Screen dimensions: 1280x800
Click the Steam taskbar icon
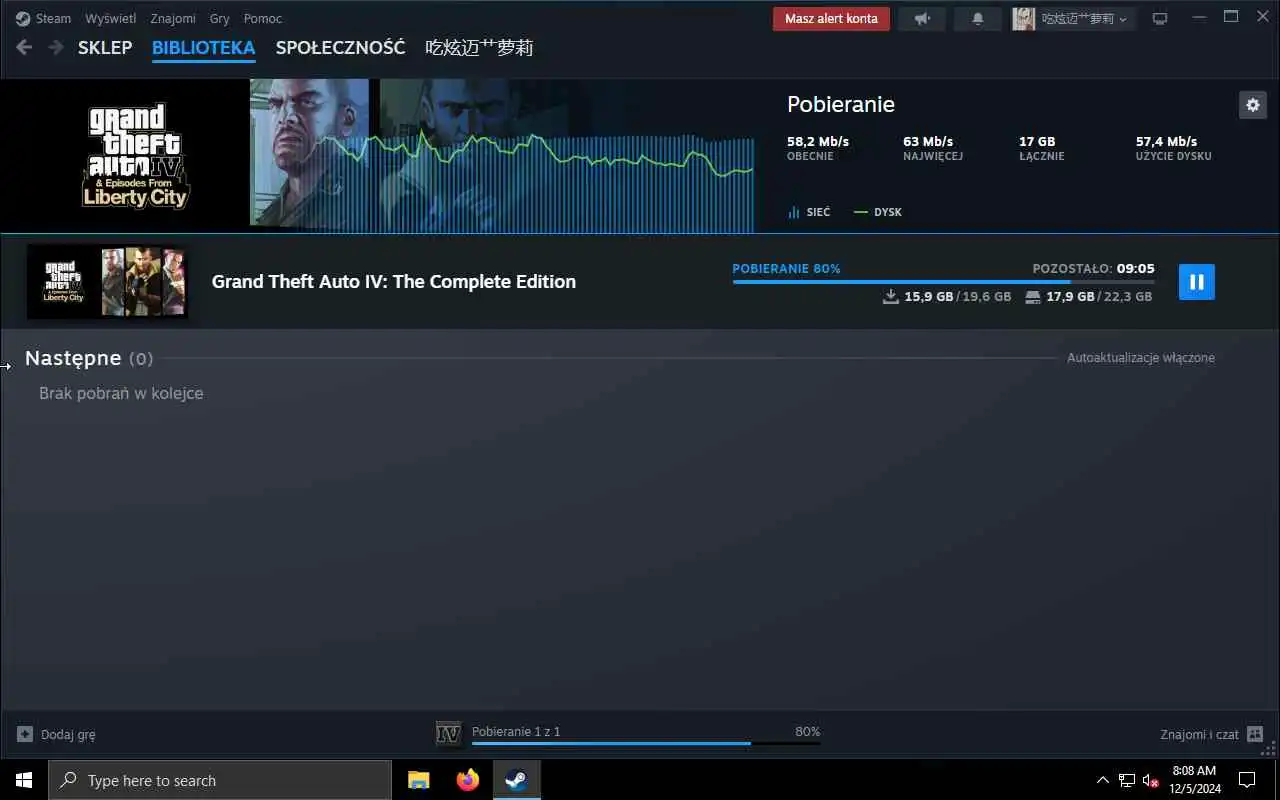click(517, 780)
